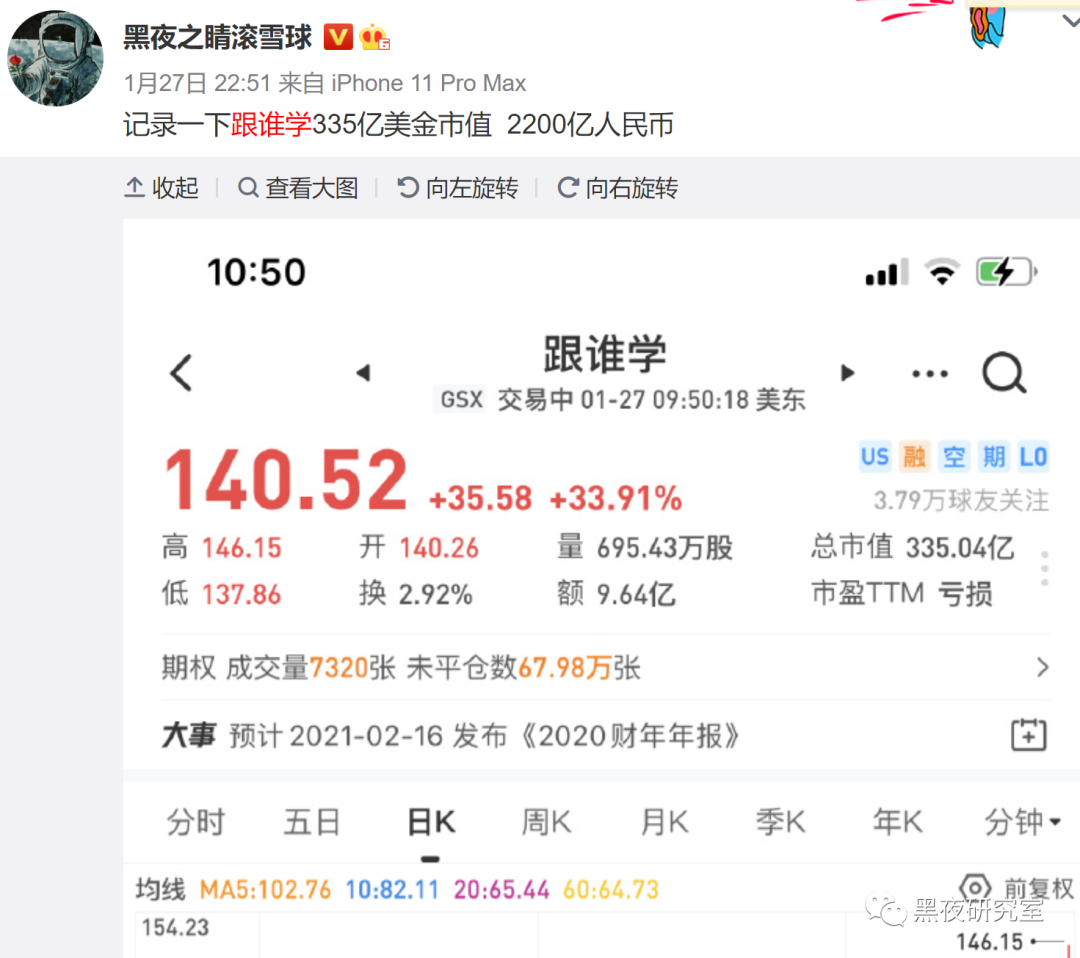This screenshot has height=958, width=1080.
Task: Tap the back arrow in the stock app
Action: [181, 373]
